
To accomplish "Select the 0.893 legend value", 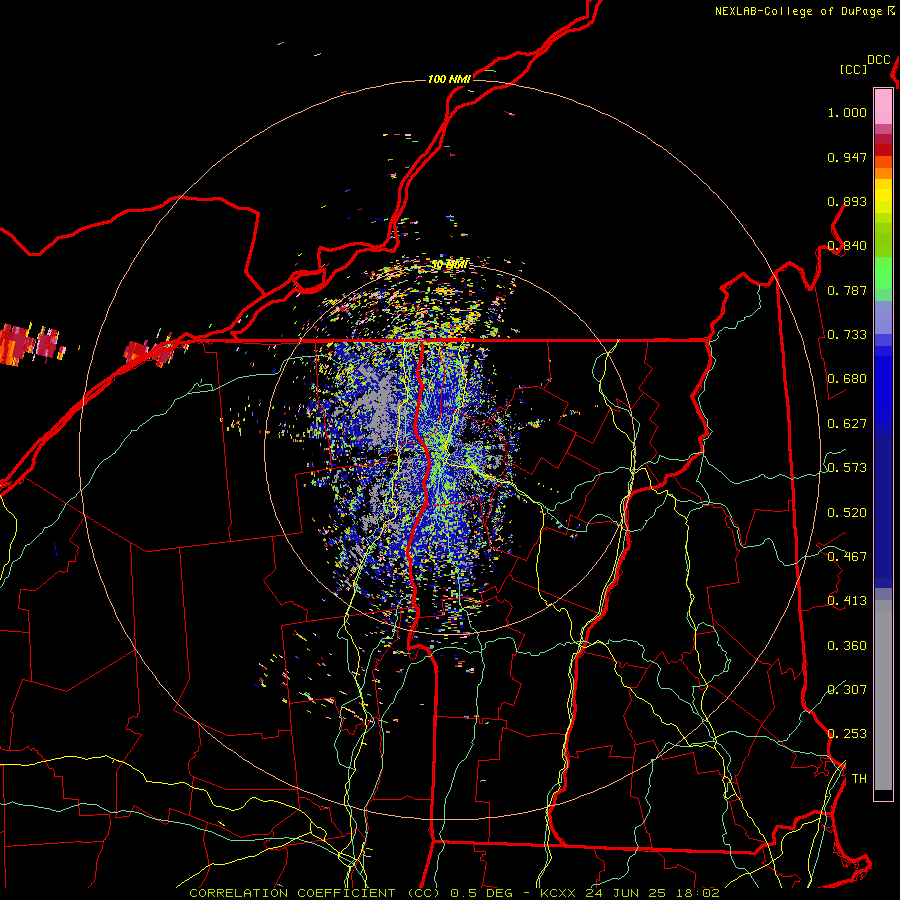I will [x=847, y=201].
